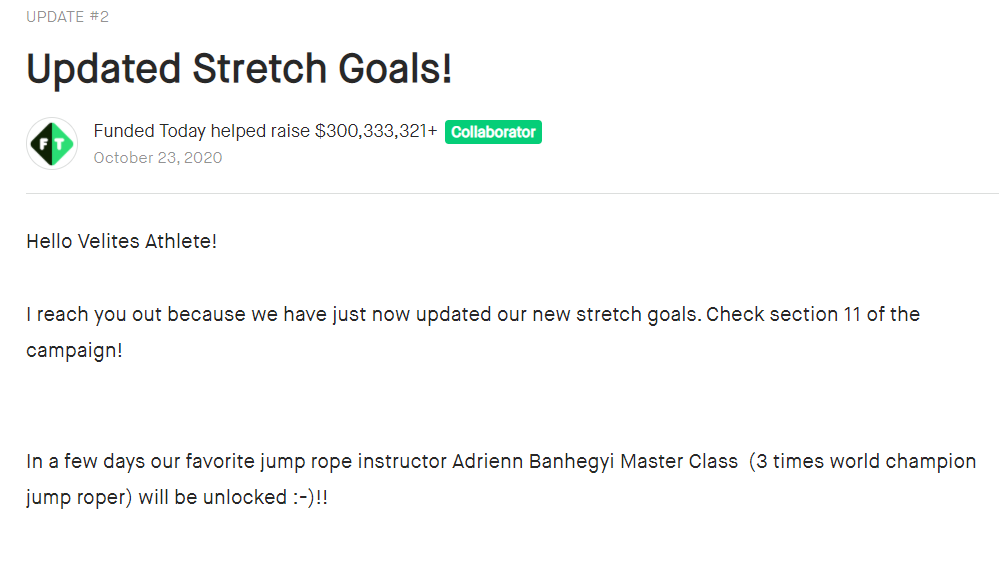Click the 'Master Class' words

click(x=679, y=461)
